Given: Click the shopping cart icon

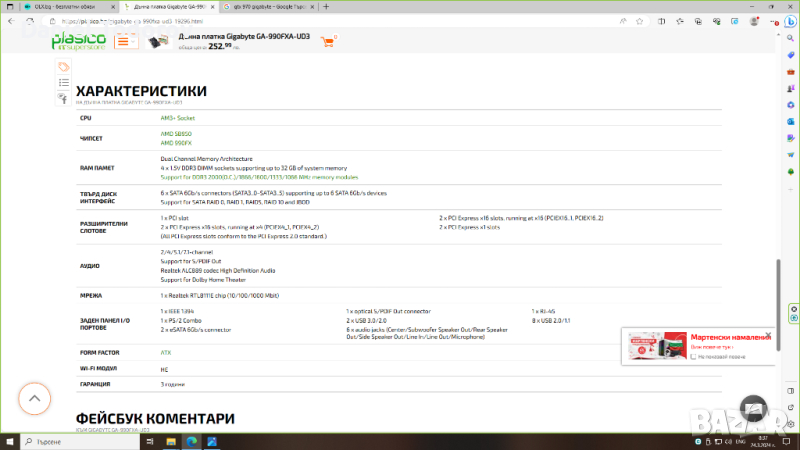Looking at the screenshot, I should (x=327, y=40).
